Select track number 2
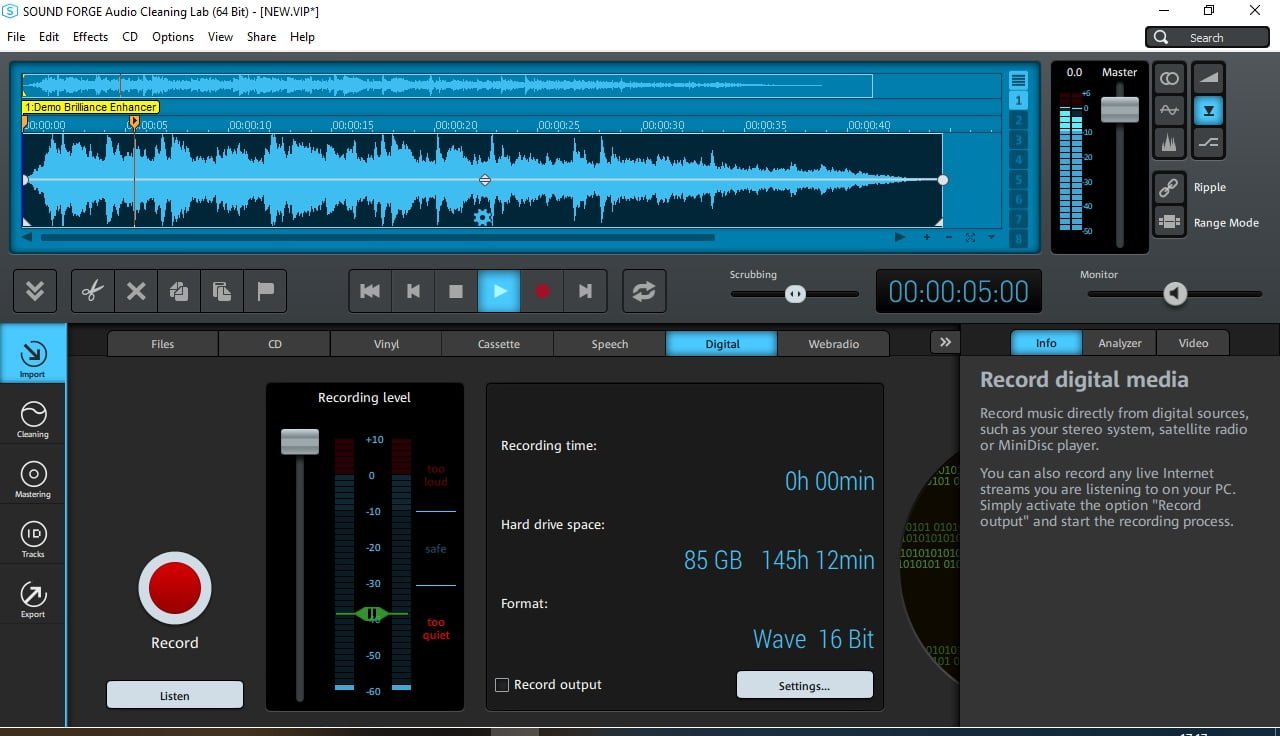Viewport: 1280px width, 736px height. [1018, 120]
